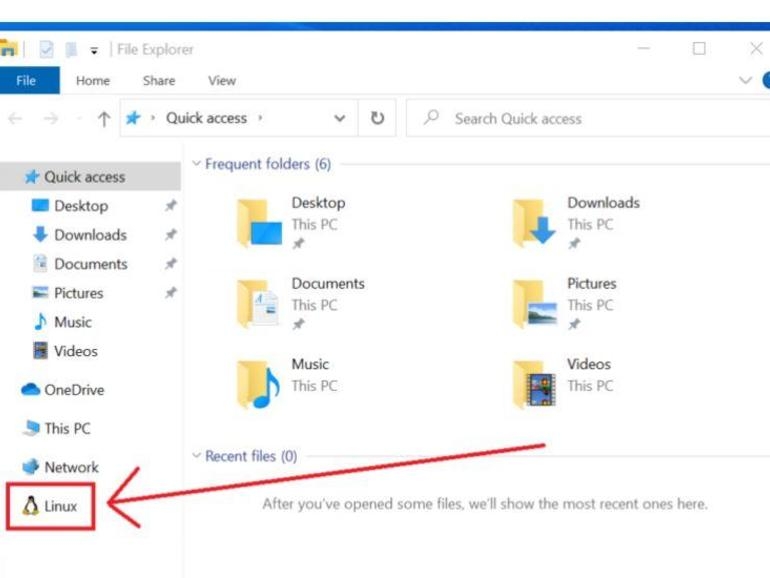Click the search magnifier icon

(x=431, y=117)
